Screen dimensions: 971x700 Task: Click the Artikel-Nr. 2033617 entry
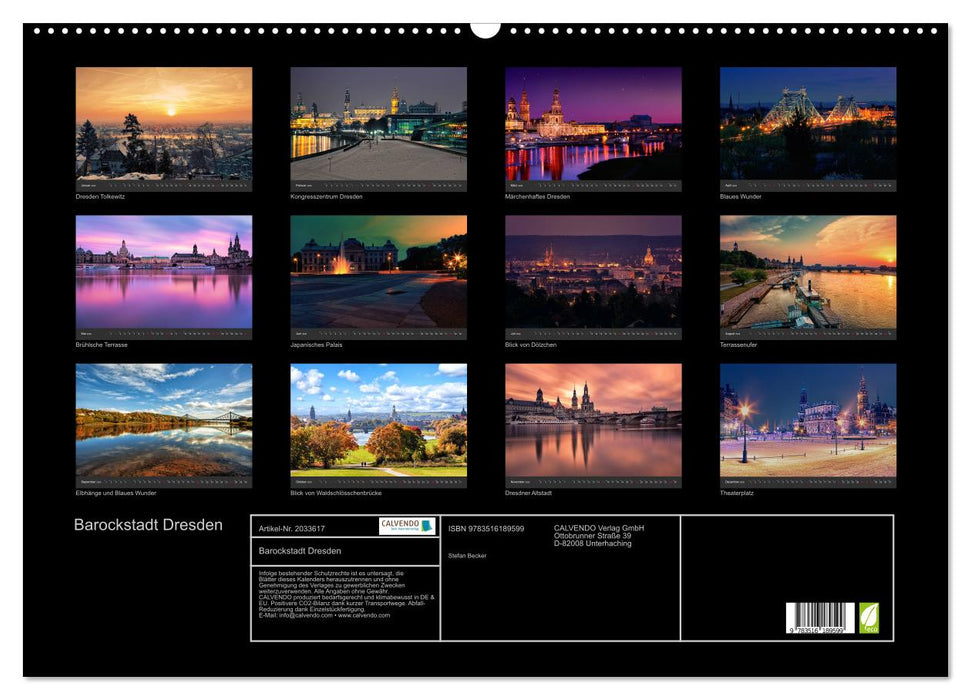290,530
